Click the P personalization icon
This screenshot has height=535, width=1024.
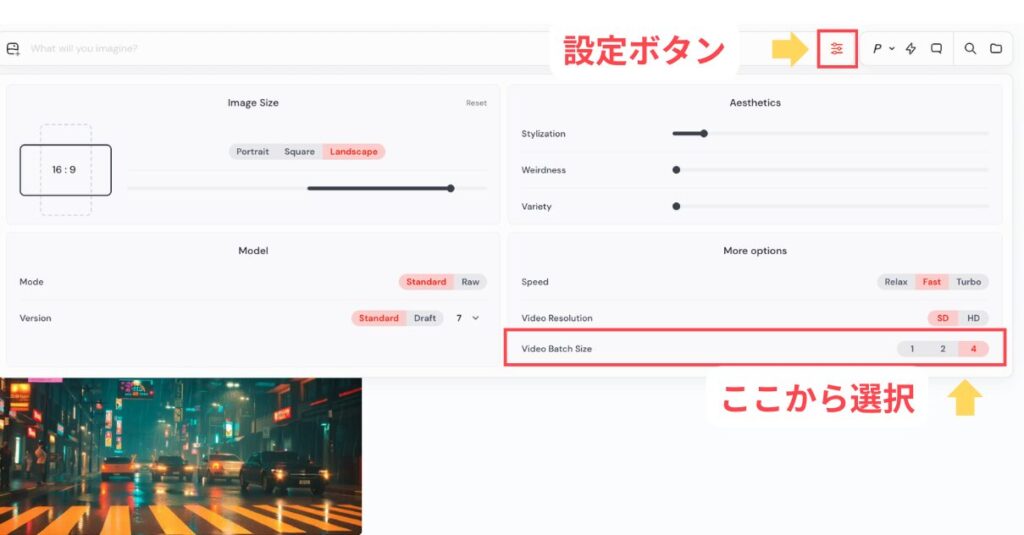pyautogui.click(x=877, y=48)
